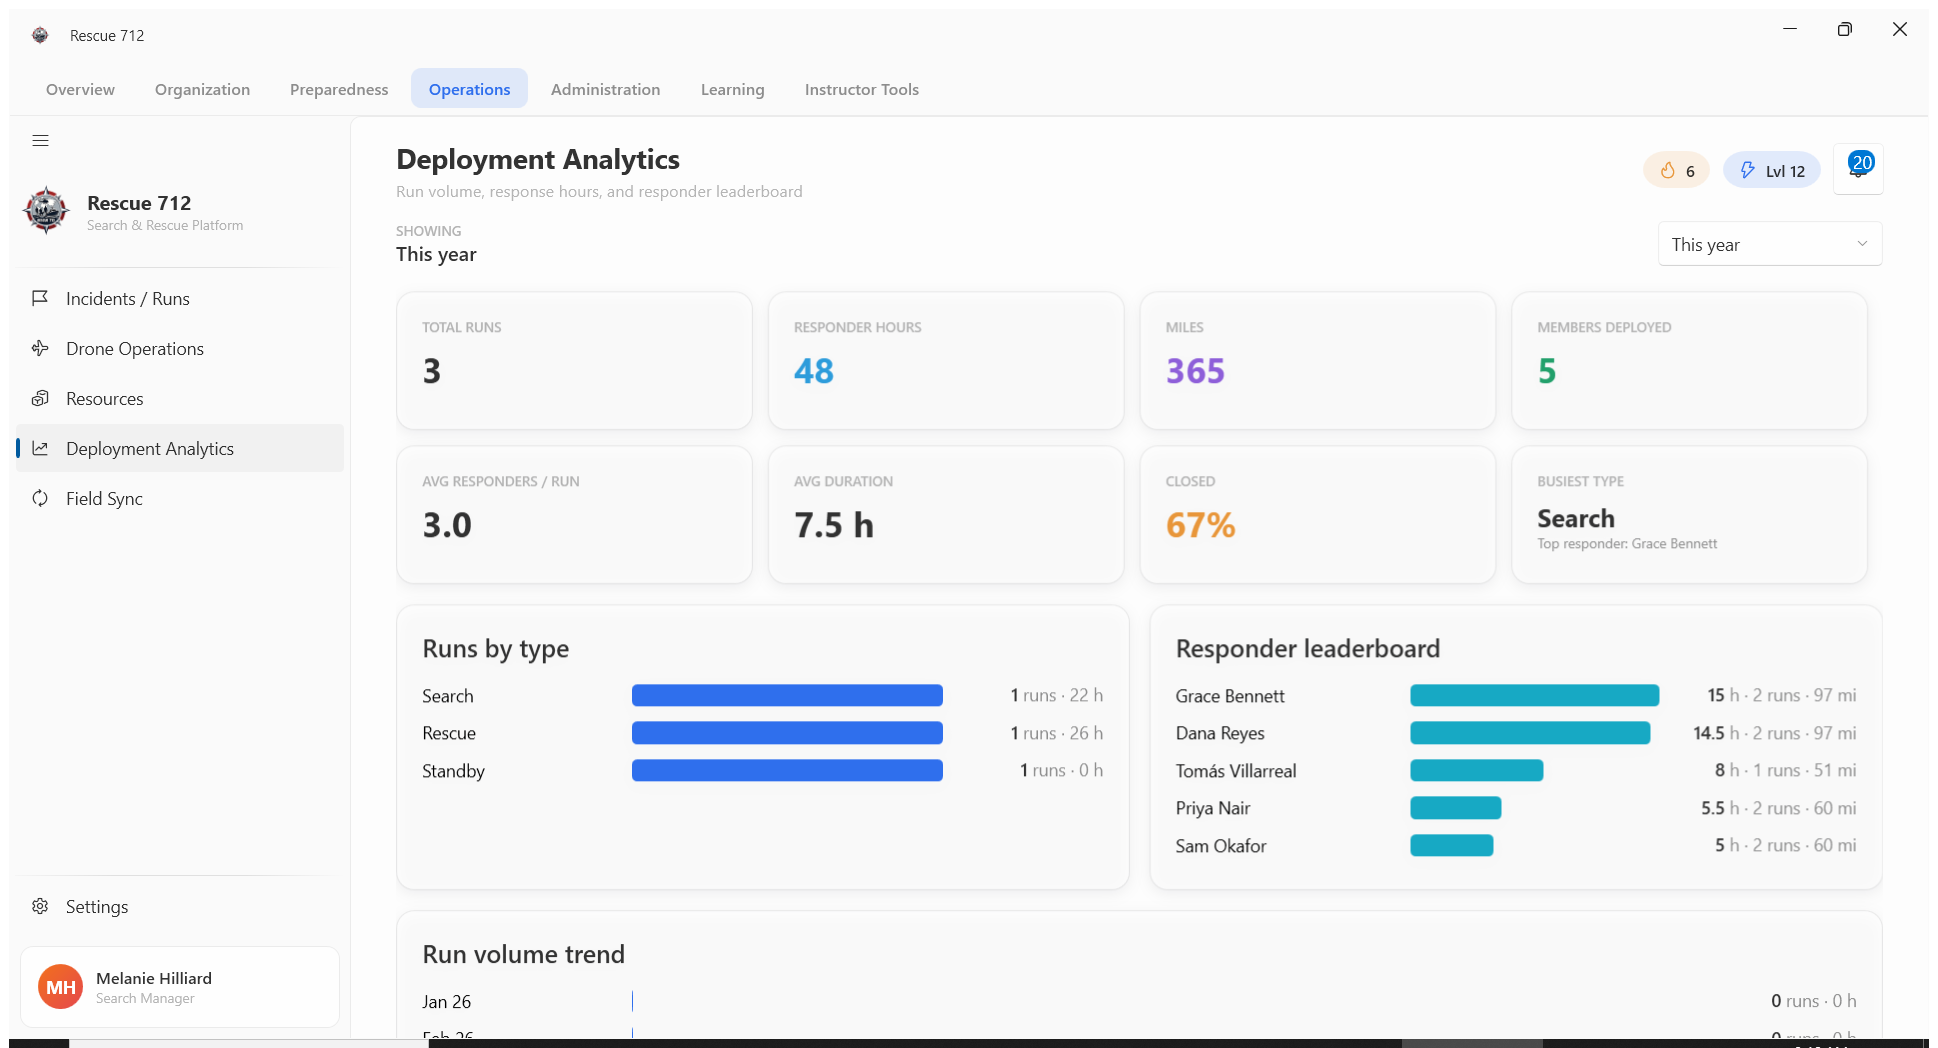Screen dimensions: 1938x1048
Task: Click the Drone Operations drone icon
Action: tap(40, 348)
